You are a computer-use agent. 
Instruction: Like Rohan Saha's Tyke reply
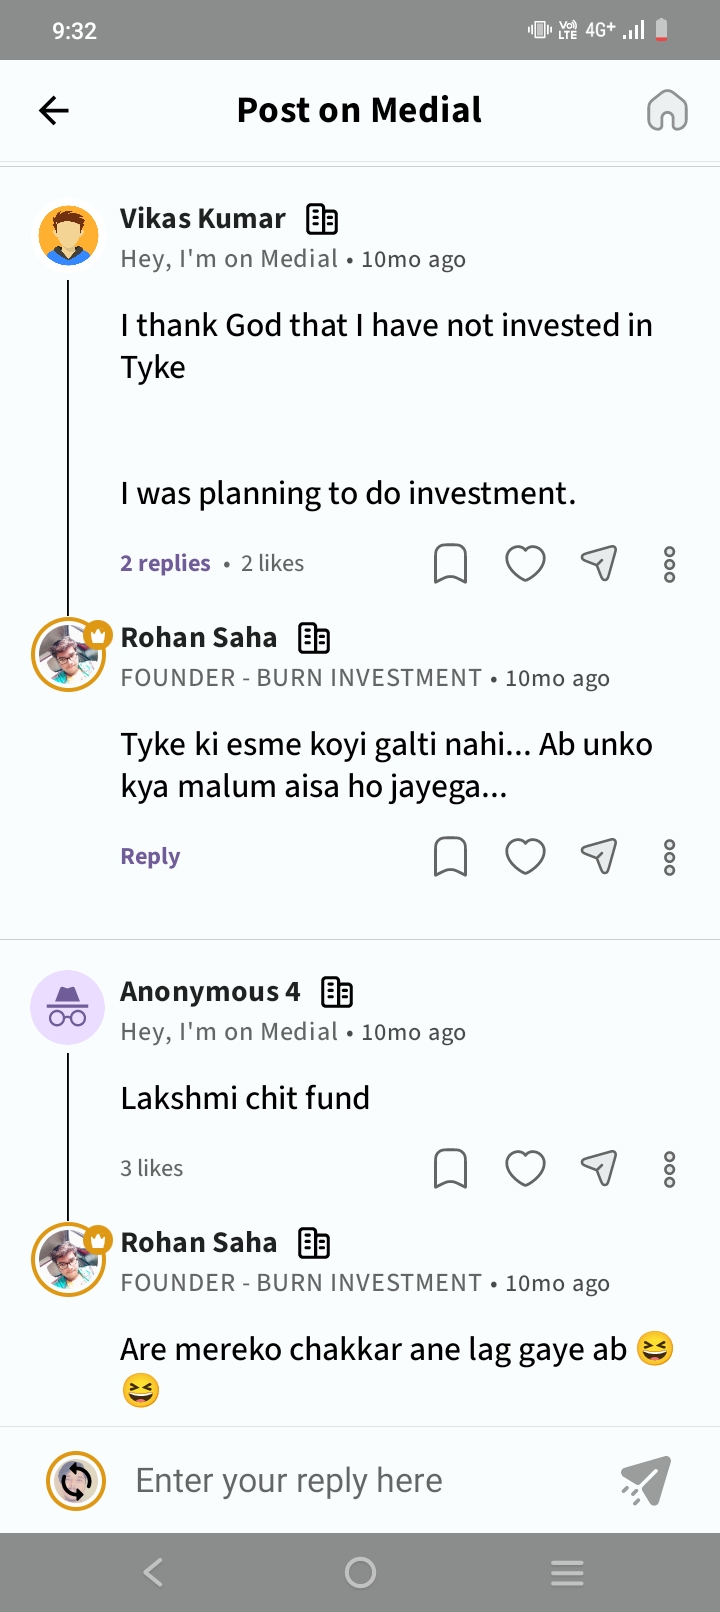[525, 857]
